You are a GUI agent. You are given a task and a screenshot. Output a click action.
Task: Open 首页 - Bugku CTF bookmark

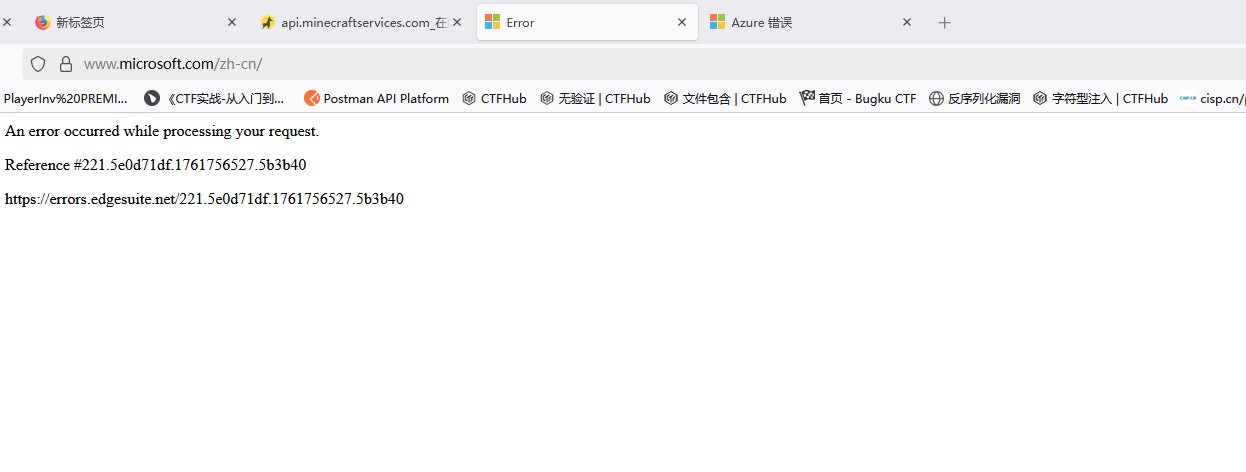(858, 98)
